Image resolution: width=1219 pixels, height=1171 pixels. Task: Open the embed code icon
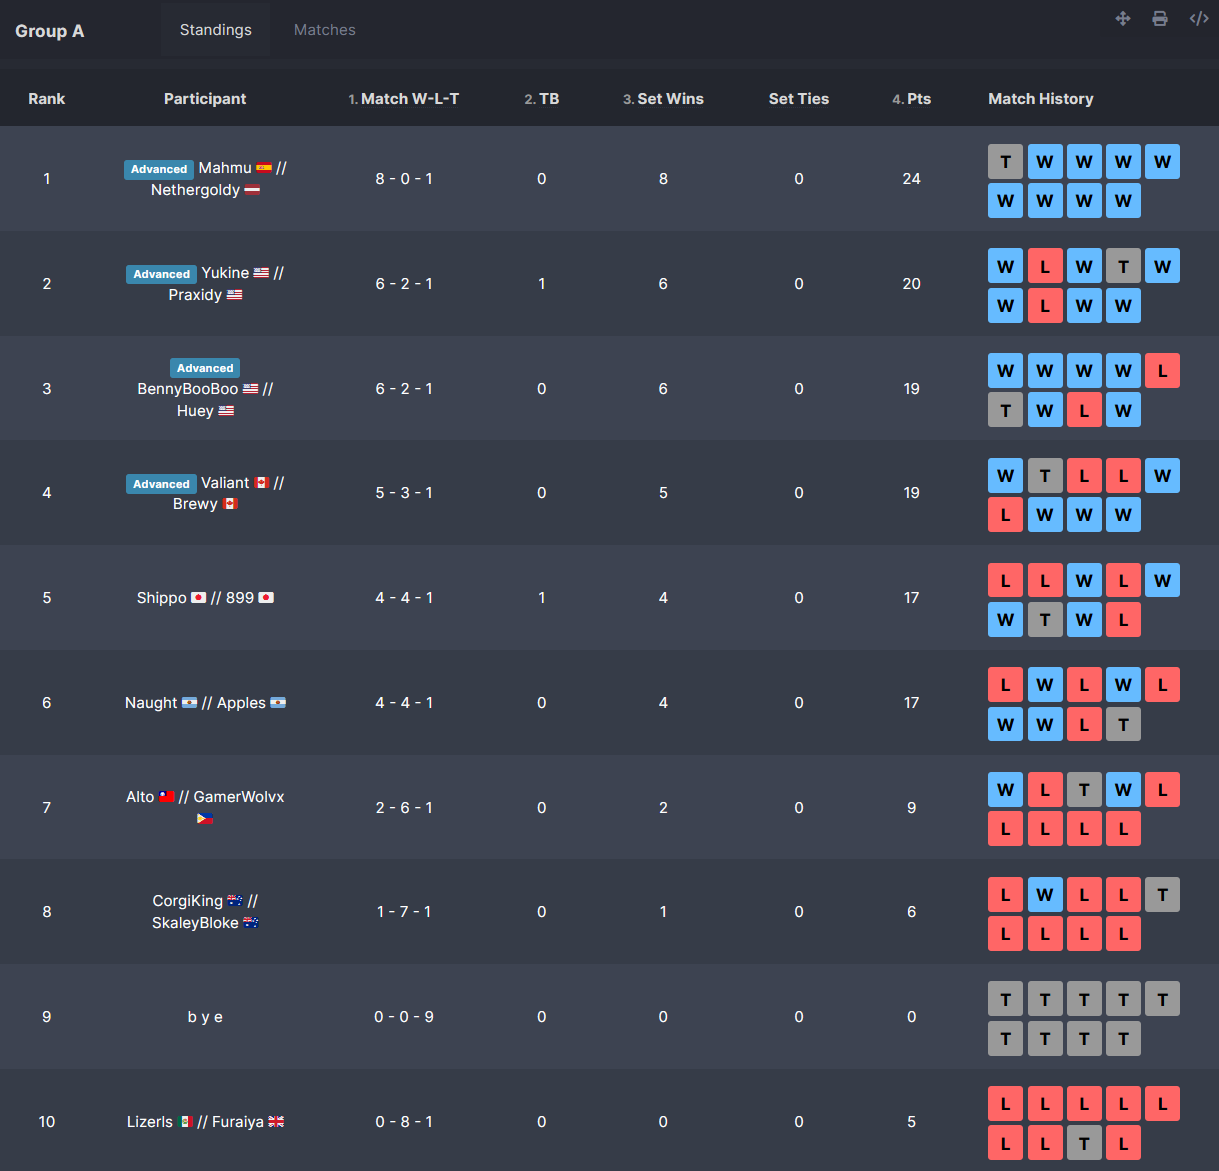1199,18
